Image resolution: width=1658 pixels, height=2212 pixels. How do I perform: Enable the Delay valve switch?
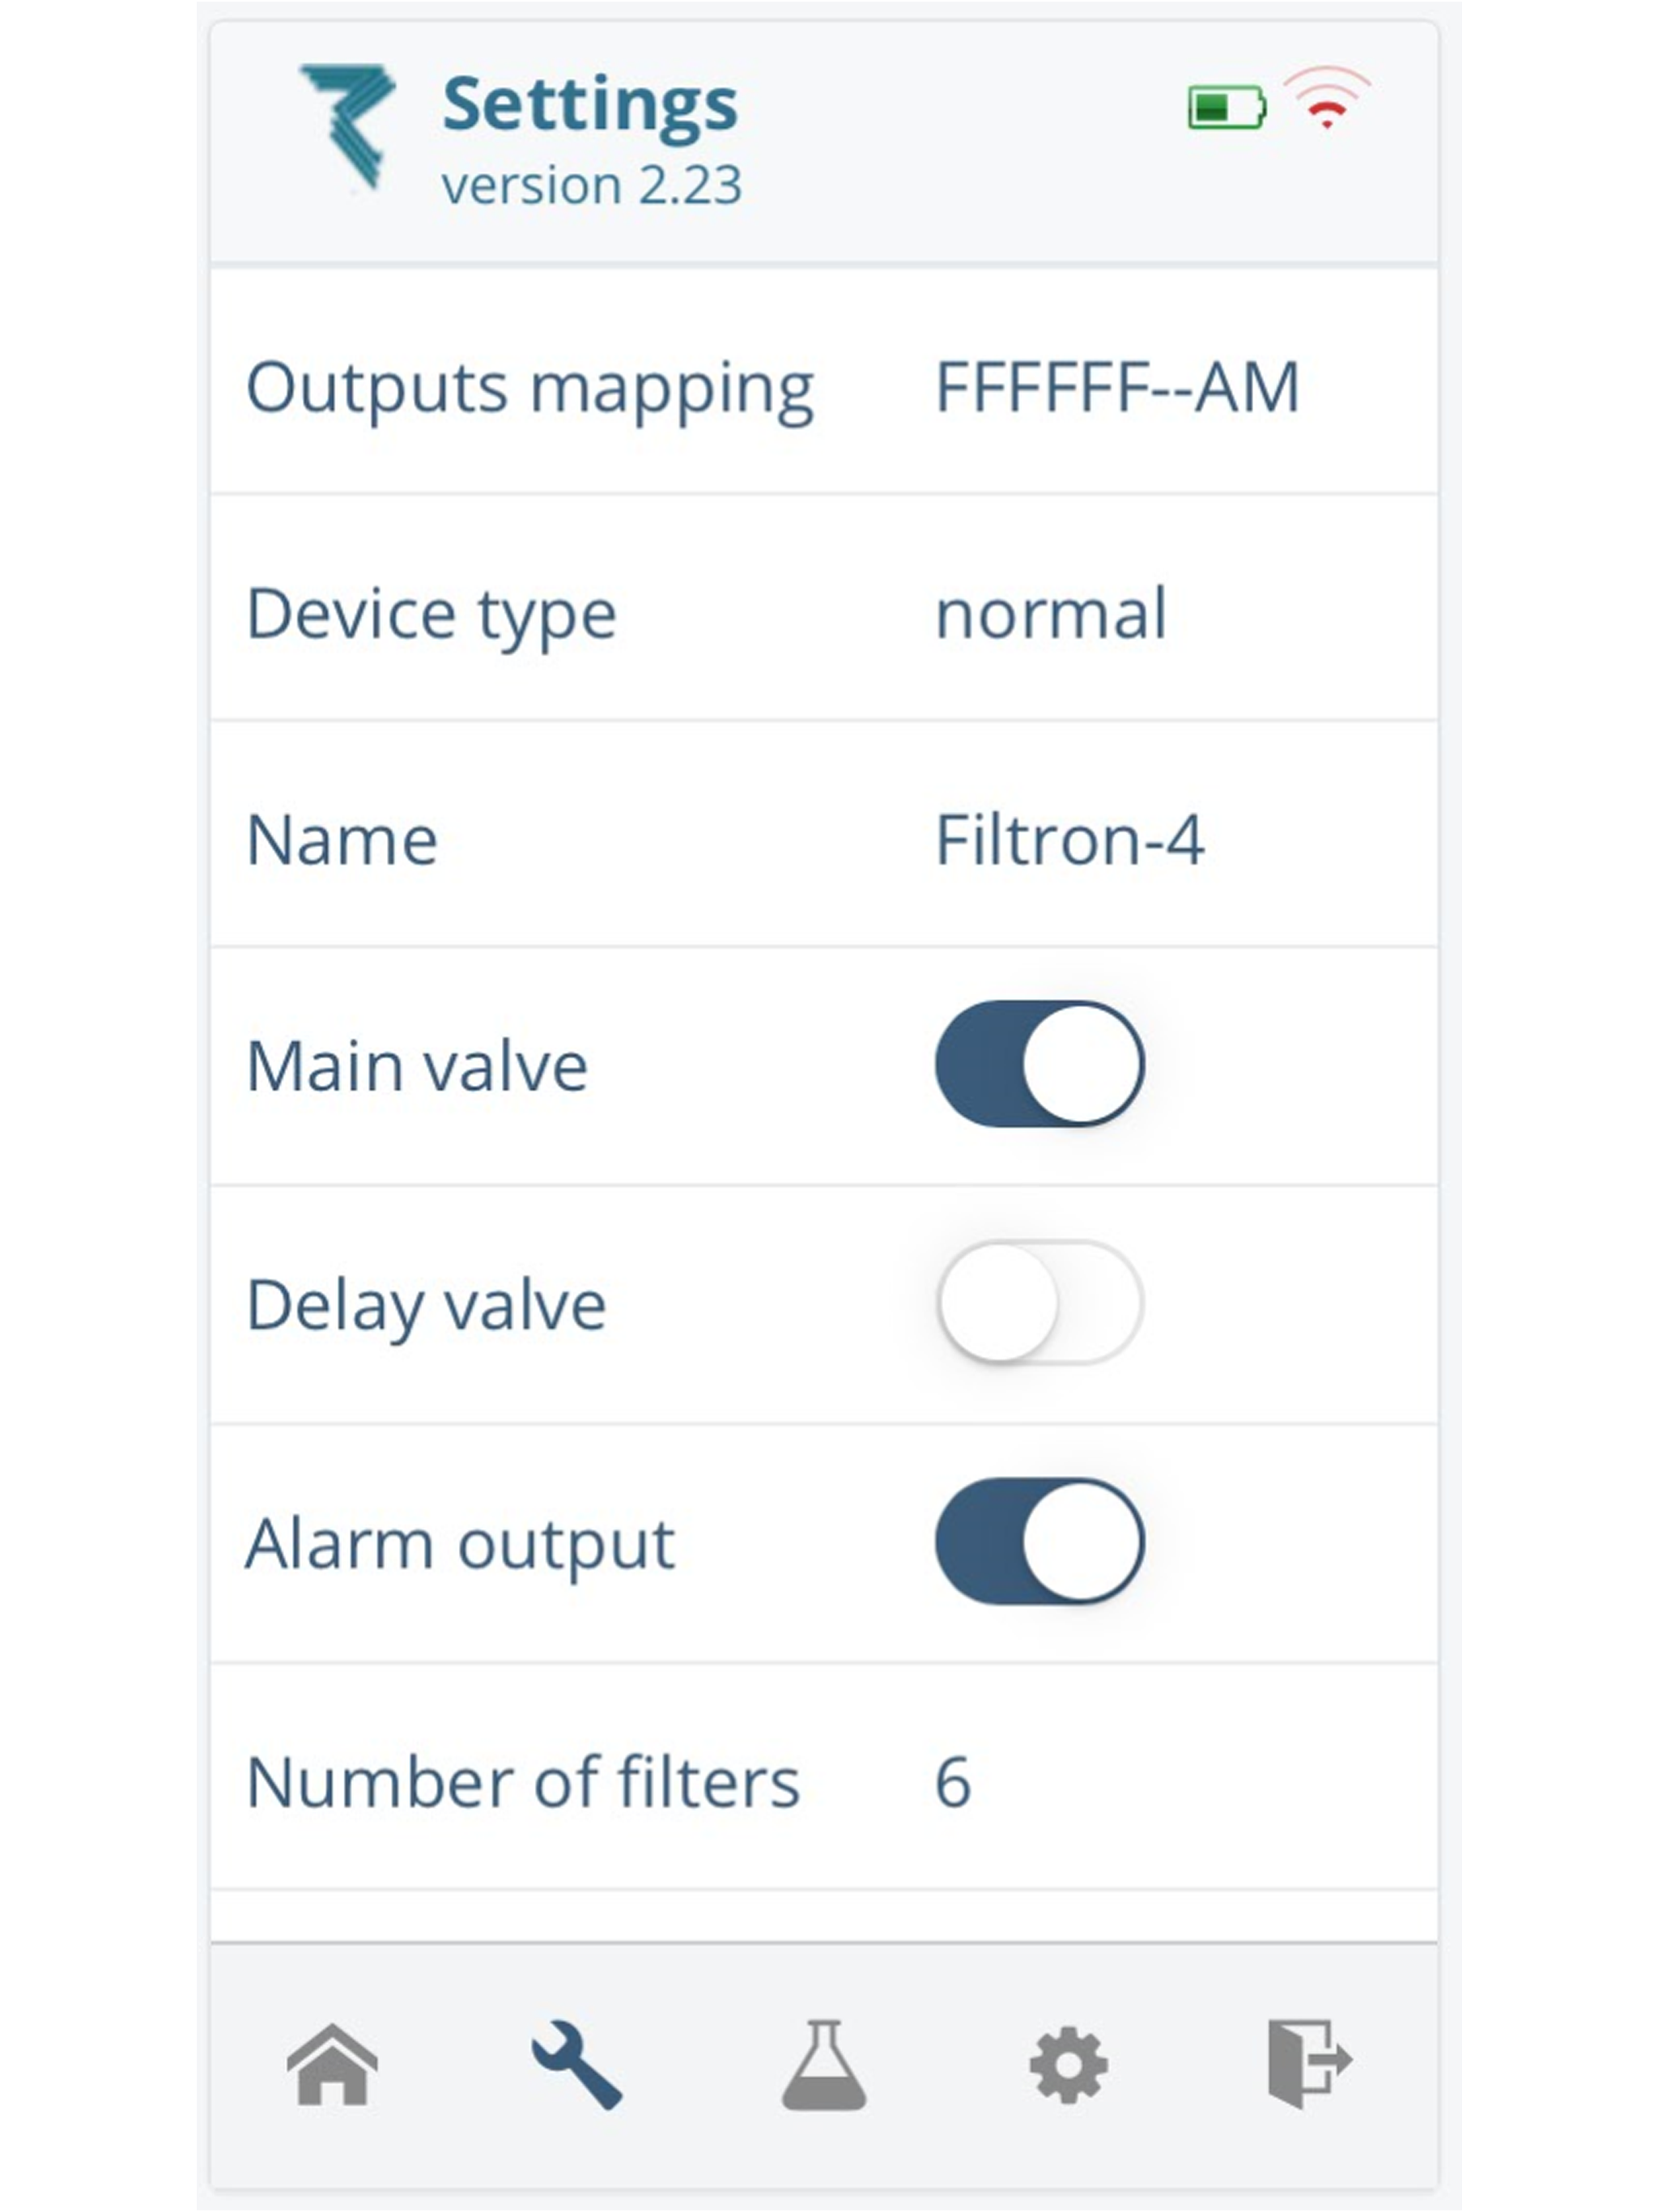tap(1040, 1302)
